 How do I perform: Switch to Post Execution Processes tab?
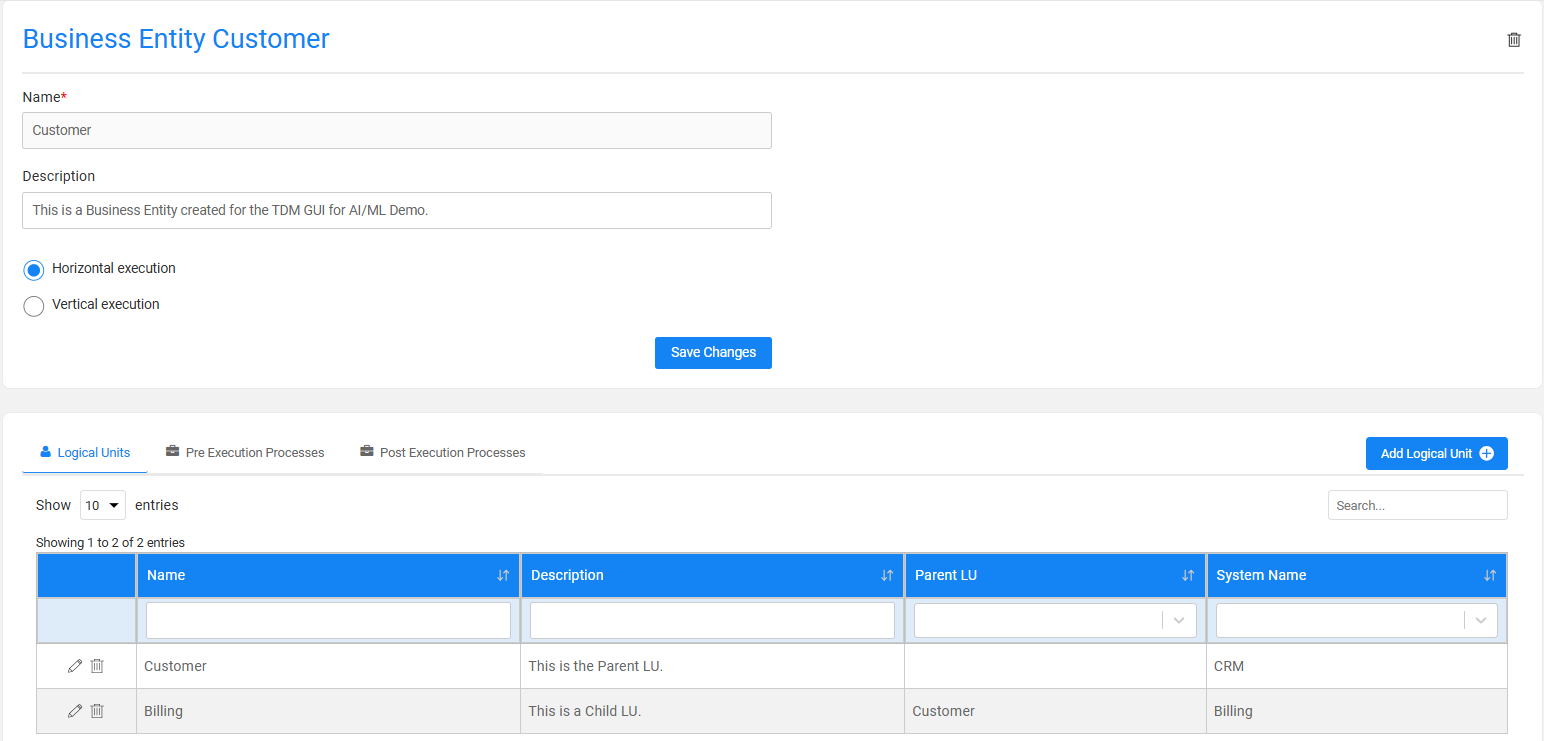[442, 453]
